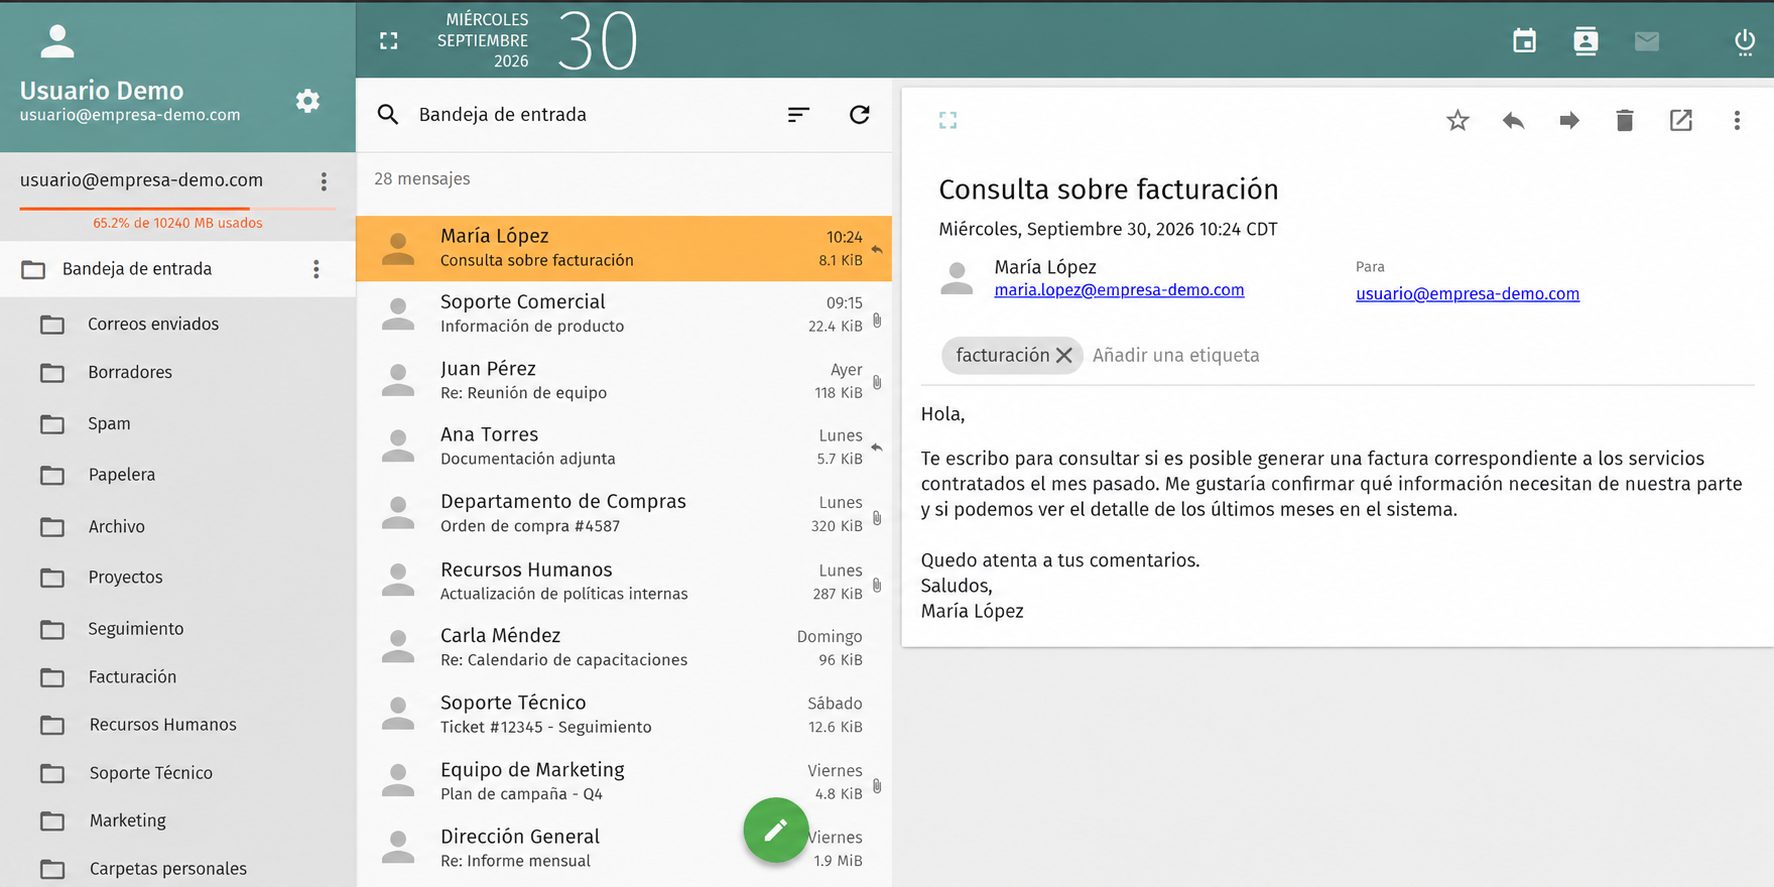Click the storage quota usage bar

tap(178, 208)
